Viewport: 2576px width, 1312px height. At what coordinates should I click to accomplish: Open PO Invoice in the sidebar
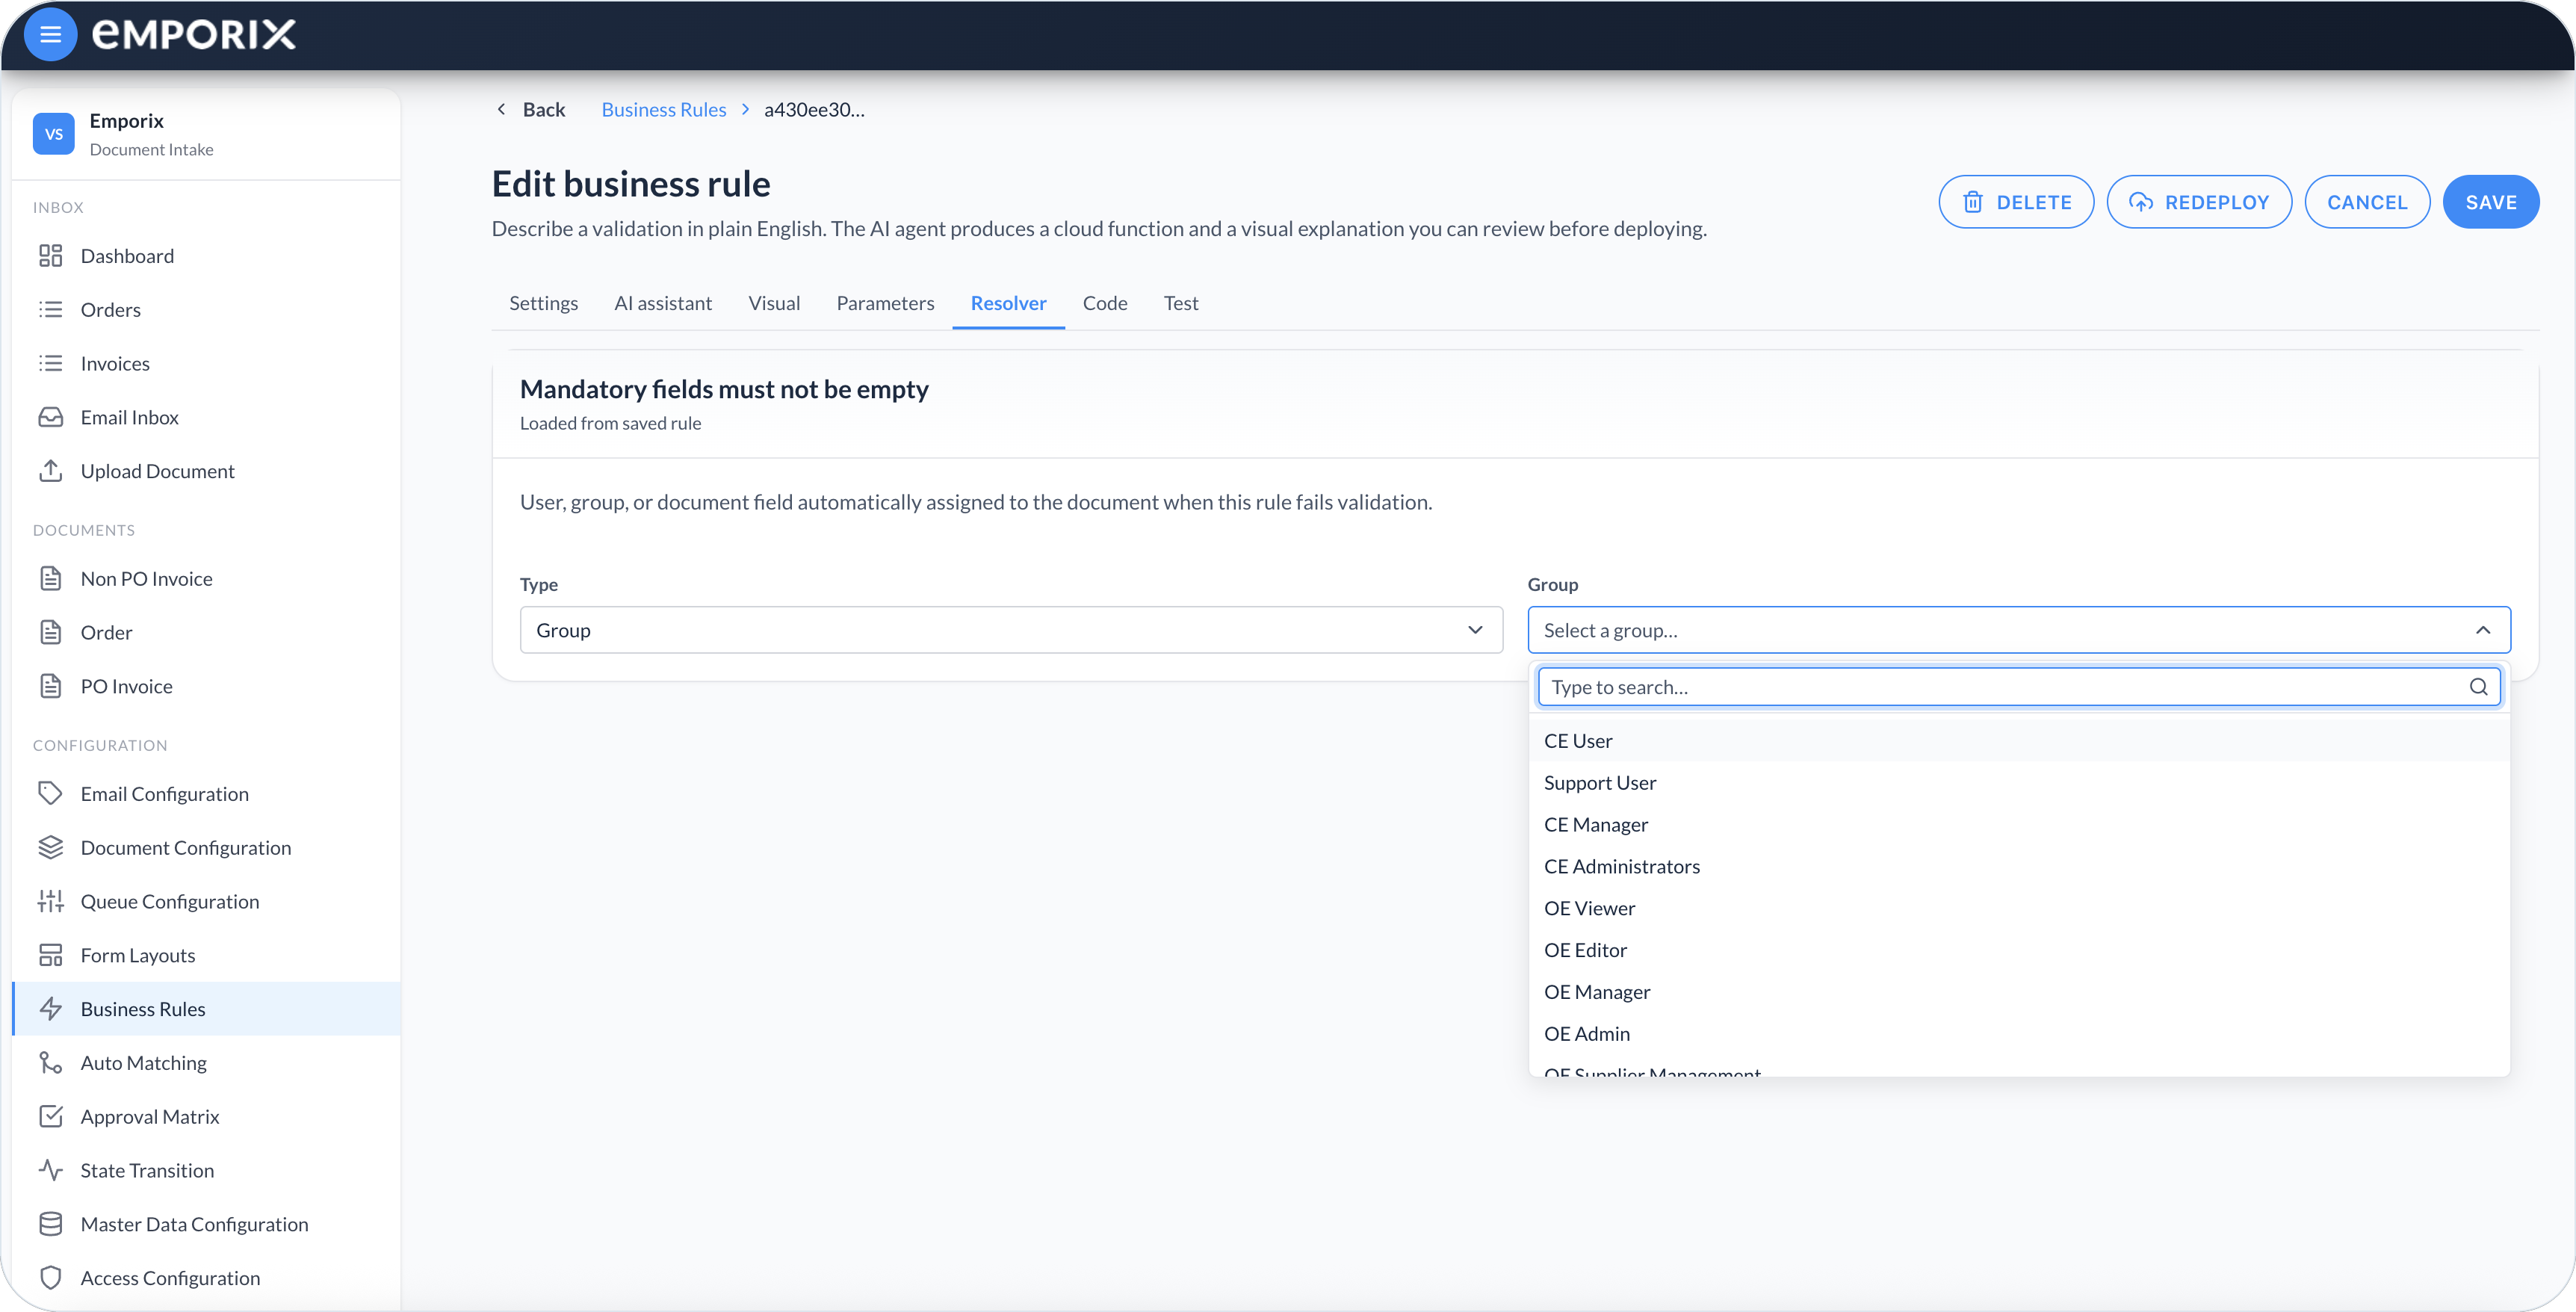(206, 687)
